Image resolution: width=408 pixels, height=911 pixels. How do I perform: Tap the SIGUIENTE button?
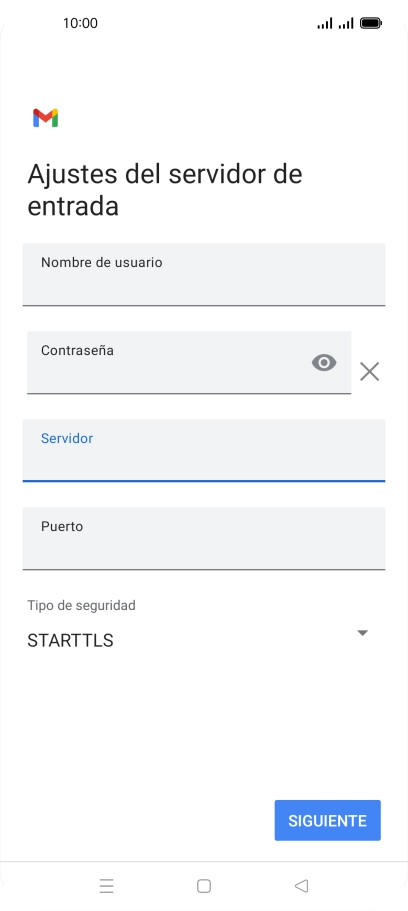click(328, 820)
